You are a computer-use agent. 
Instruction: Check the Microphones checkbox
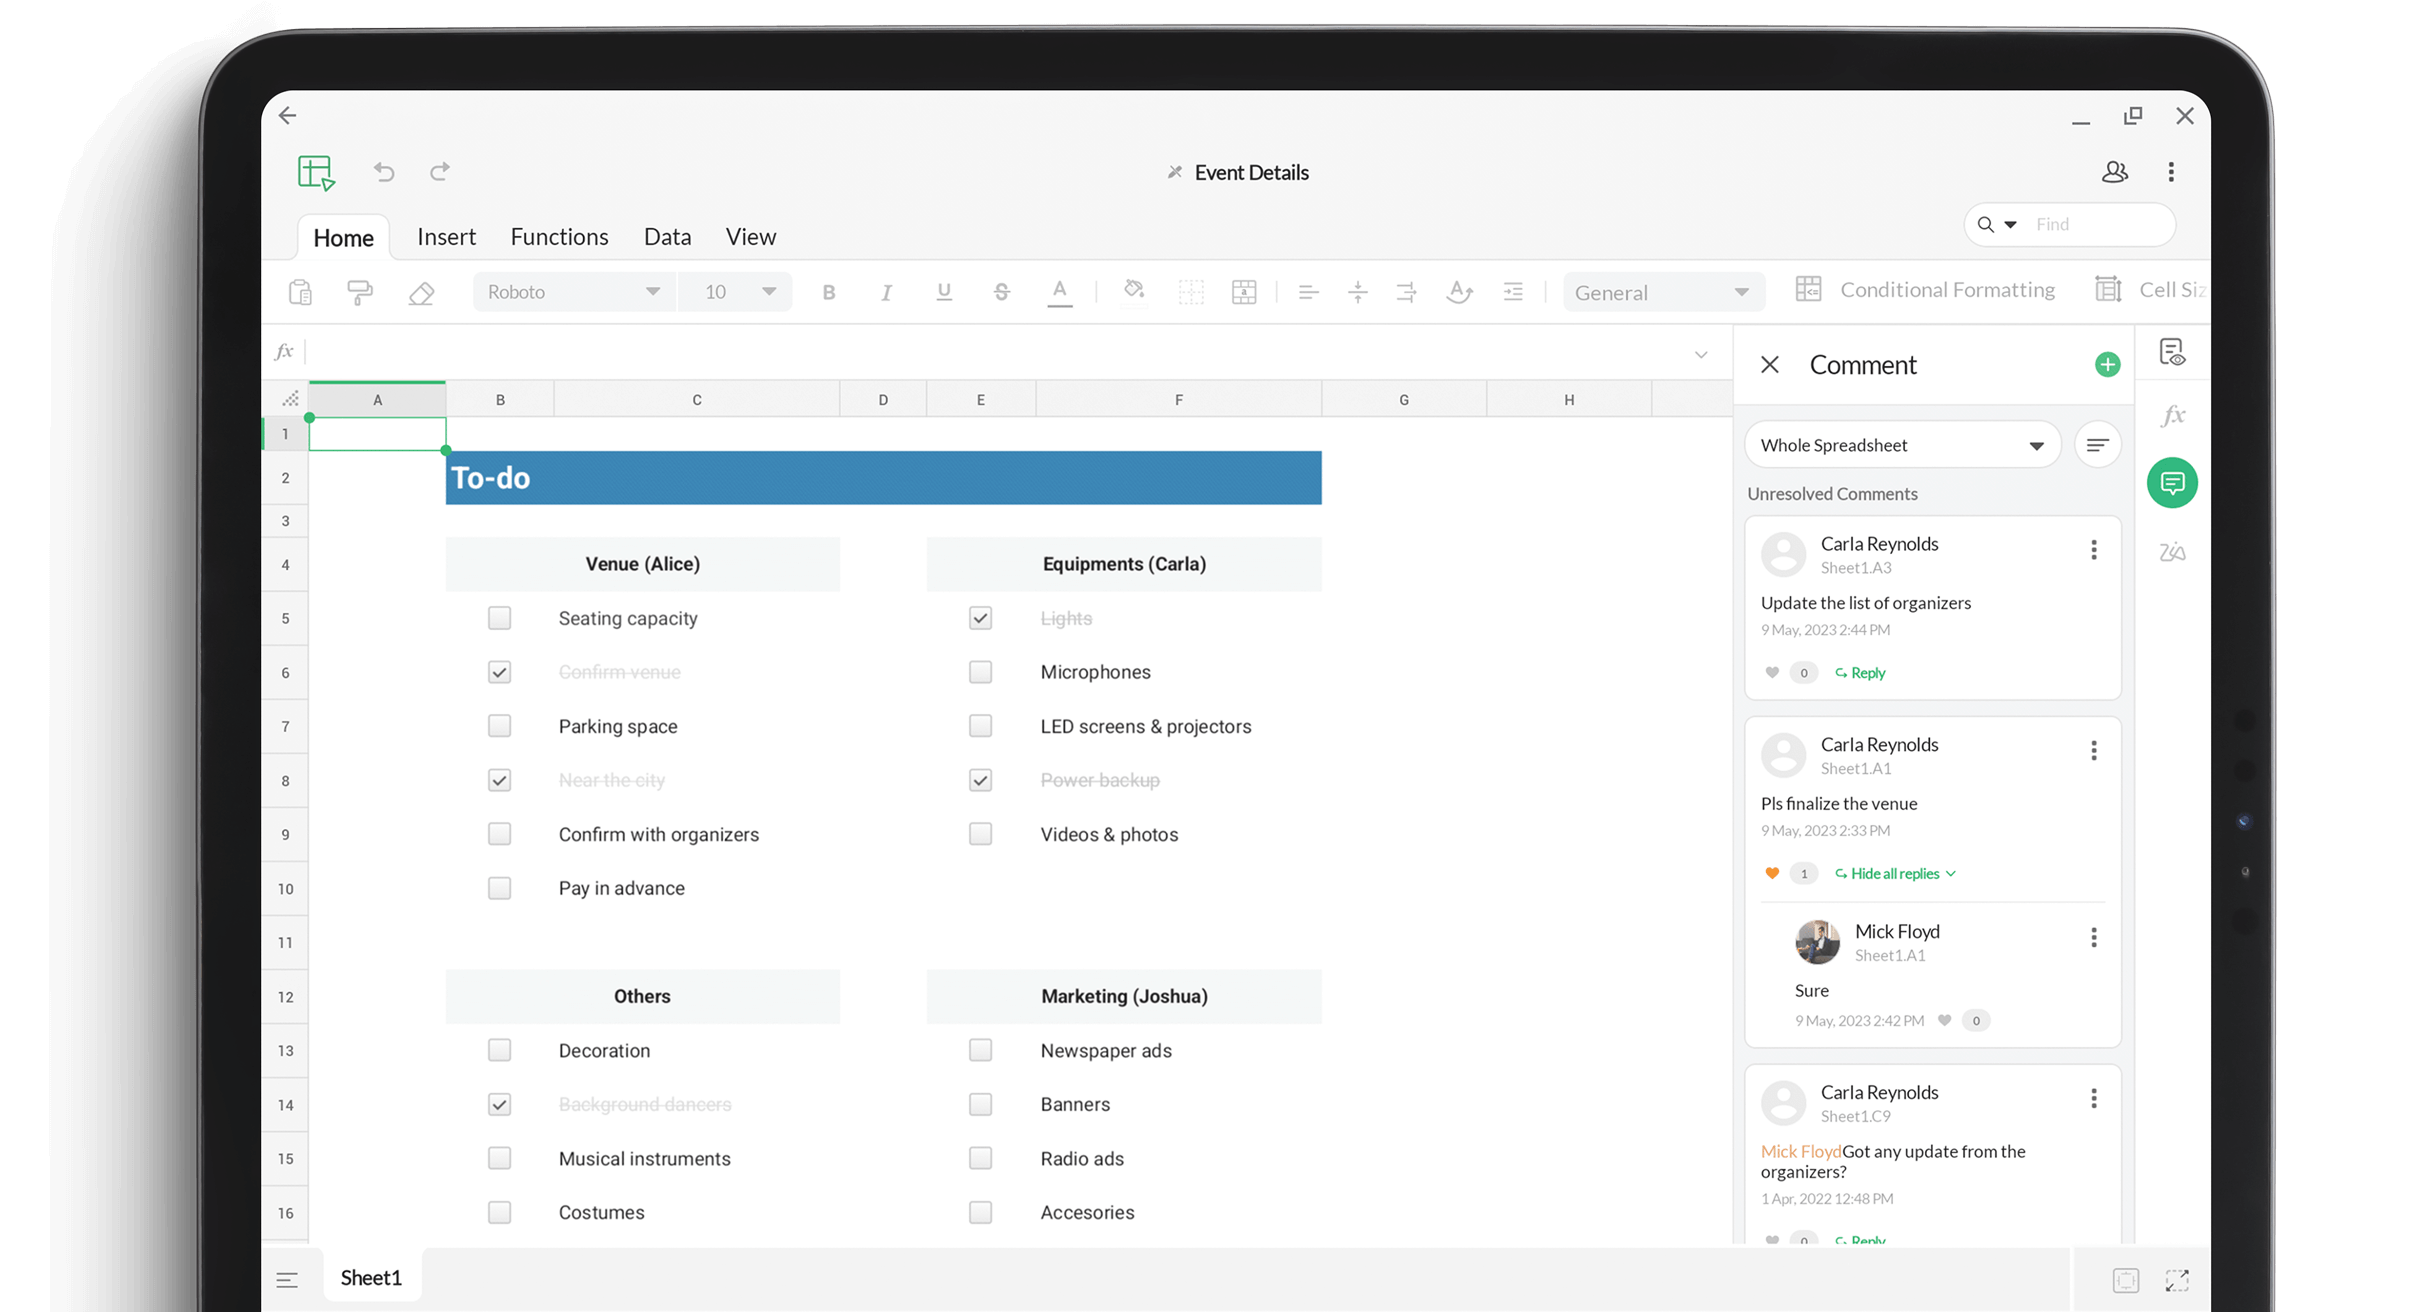click(x=980, y=671)
